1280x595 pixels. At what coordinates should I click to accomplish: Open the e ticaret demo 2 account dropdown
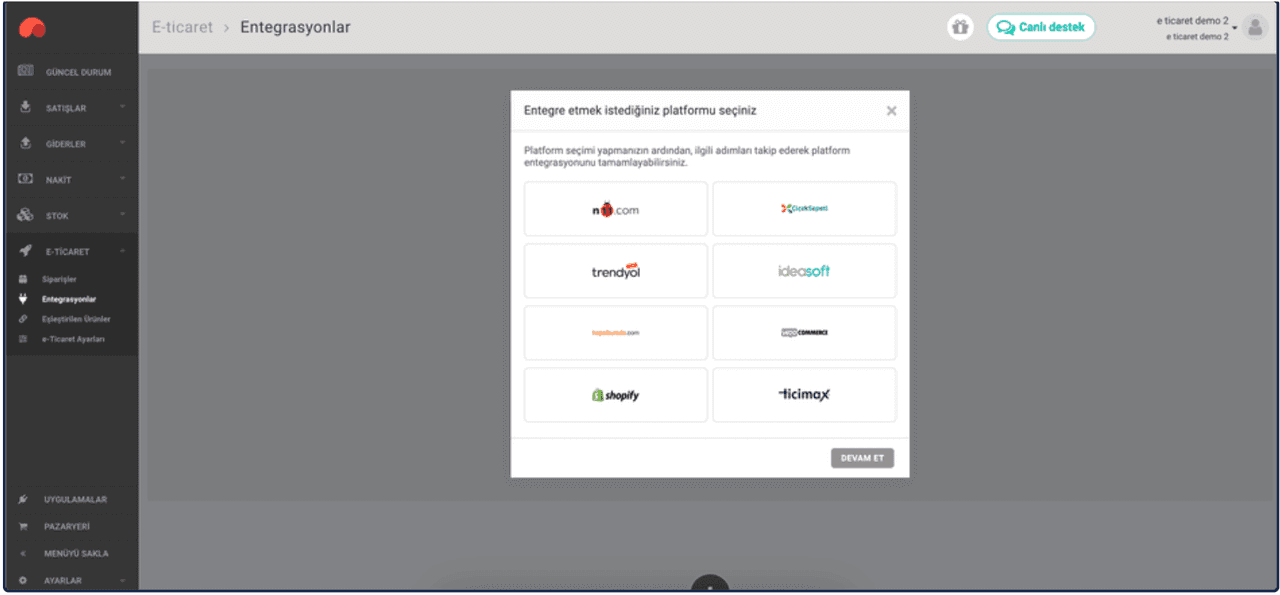tap(1196, 28)
